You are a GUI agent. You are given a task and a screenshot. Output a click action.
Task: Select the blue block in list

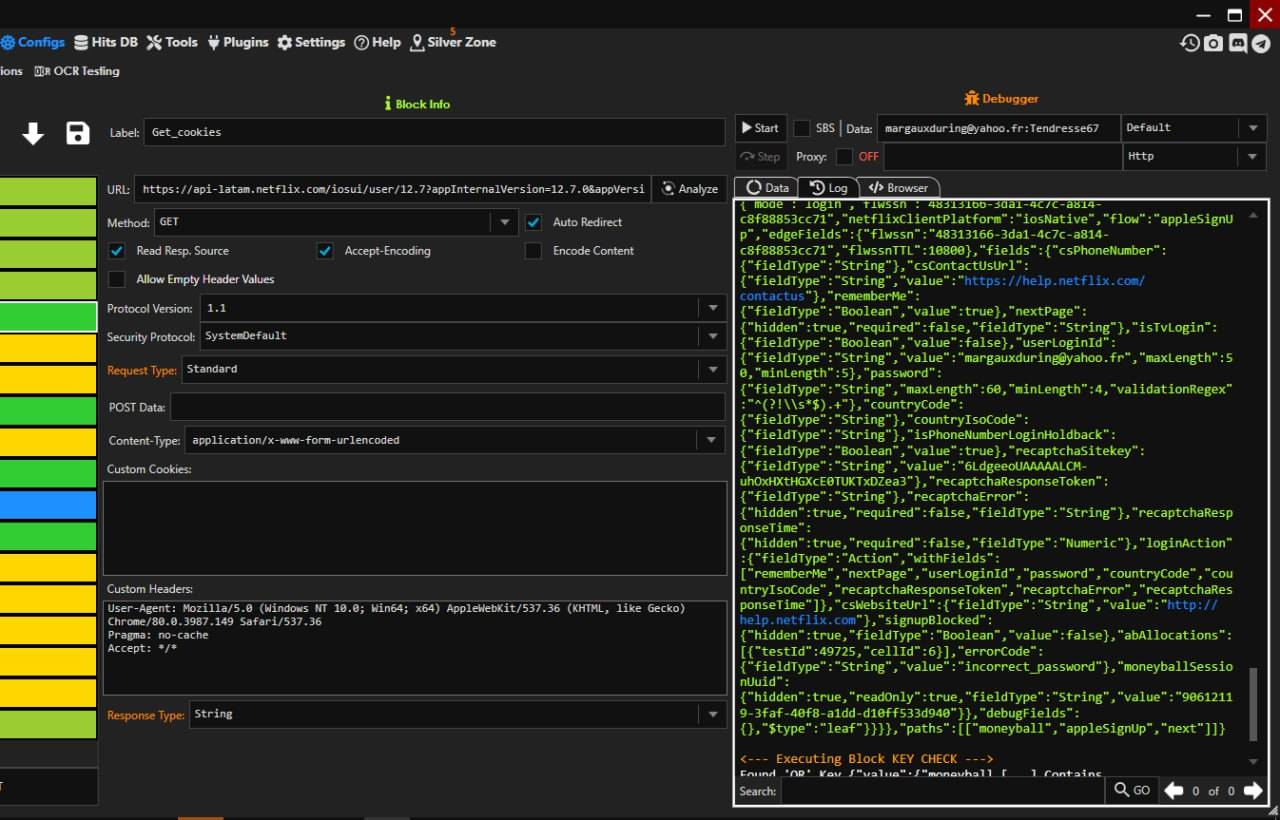coord(48,505)
